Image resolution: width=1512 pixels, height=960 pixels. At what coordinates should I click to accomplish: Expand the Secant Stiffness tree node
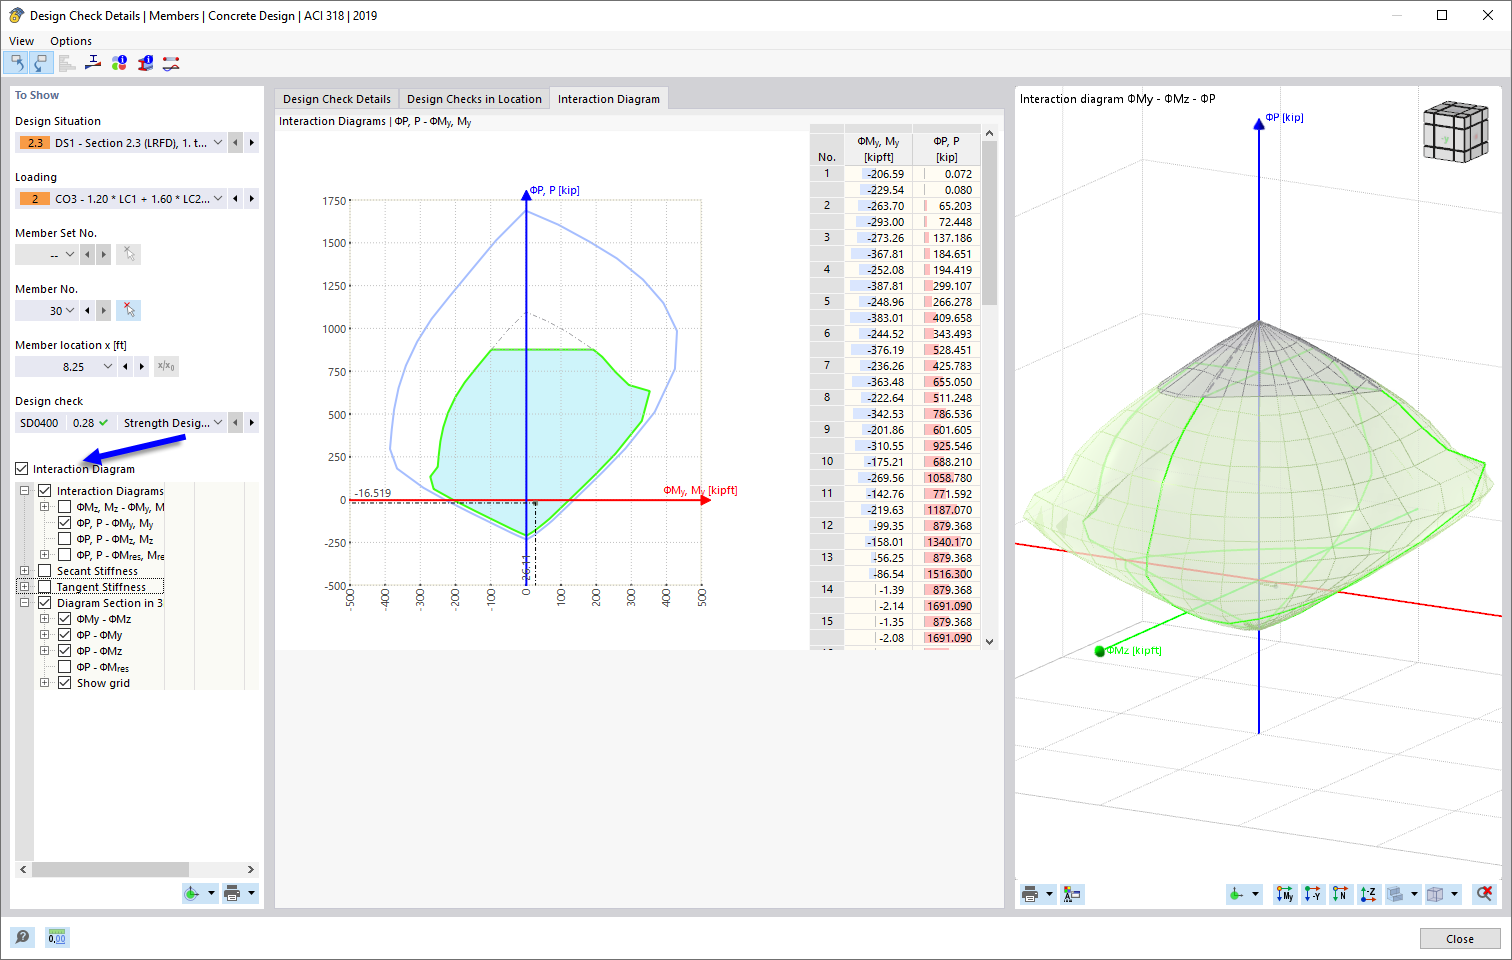click(25, 571)
